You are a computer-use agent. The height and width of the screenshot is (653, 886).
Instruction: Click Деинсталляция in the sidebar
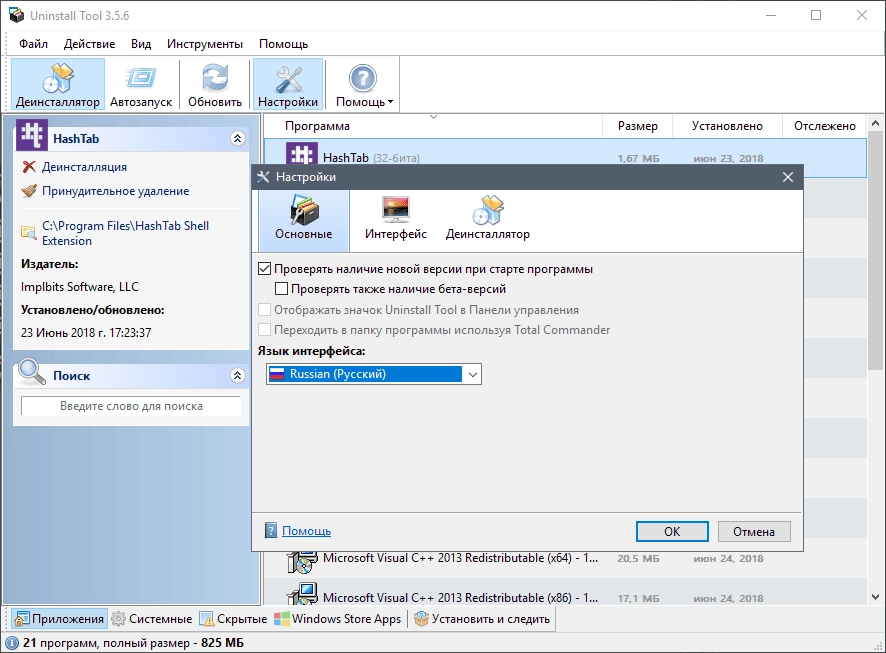tap(84, 167)
